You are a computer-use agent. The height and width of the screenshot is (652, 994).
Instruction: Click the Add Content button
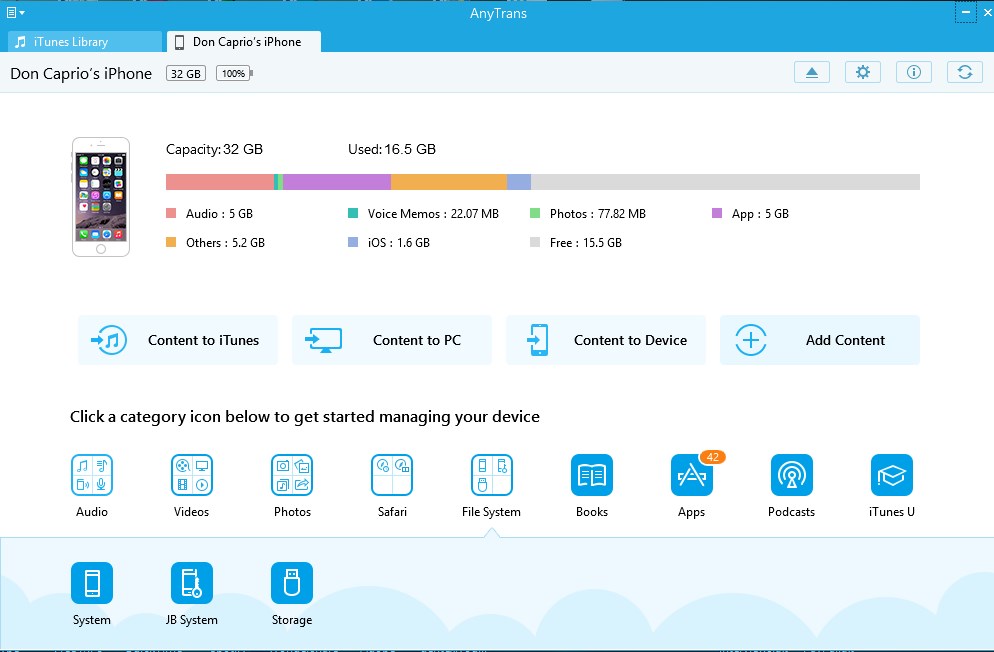pyautogui.click(x=820, y=340)
